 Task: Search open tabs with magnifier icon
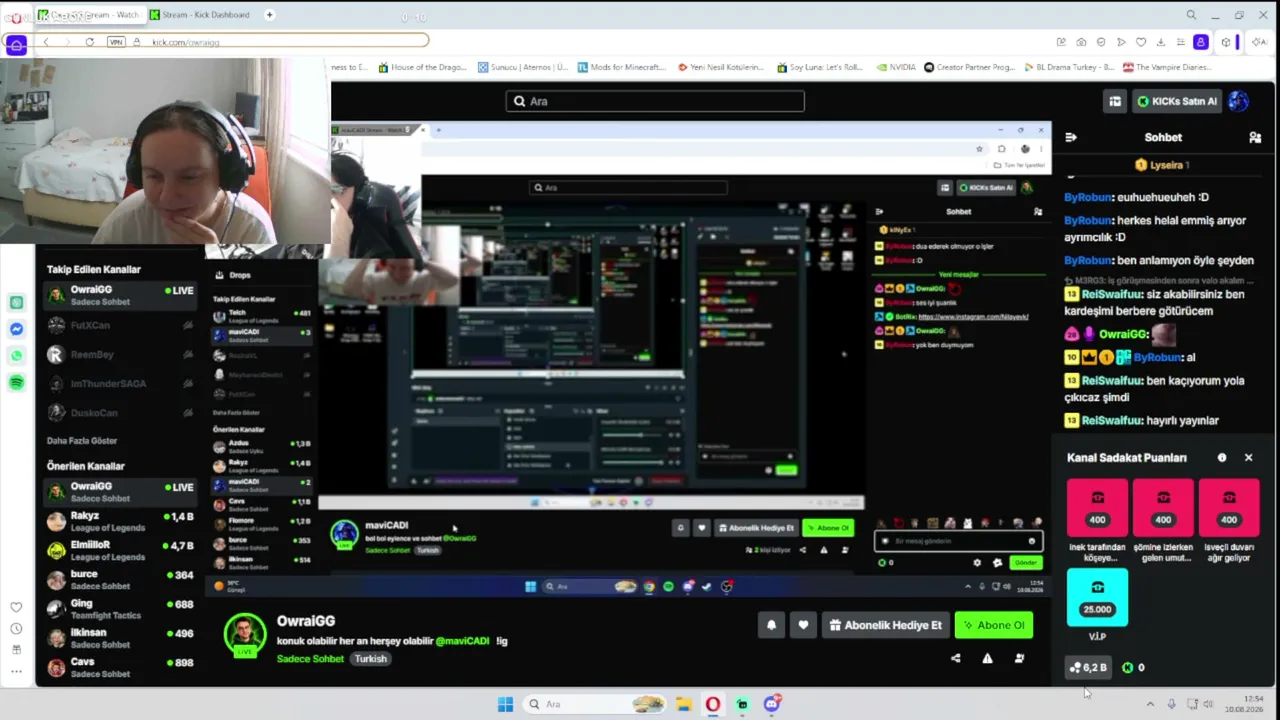pyautogui.click(x=1191, y=15)
